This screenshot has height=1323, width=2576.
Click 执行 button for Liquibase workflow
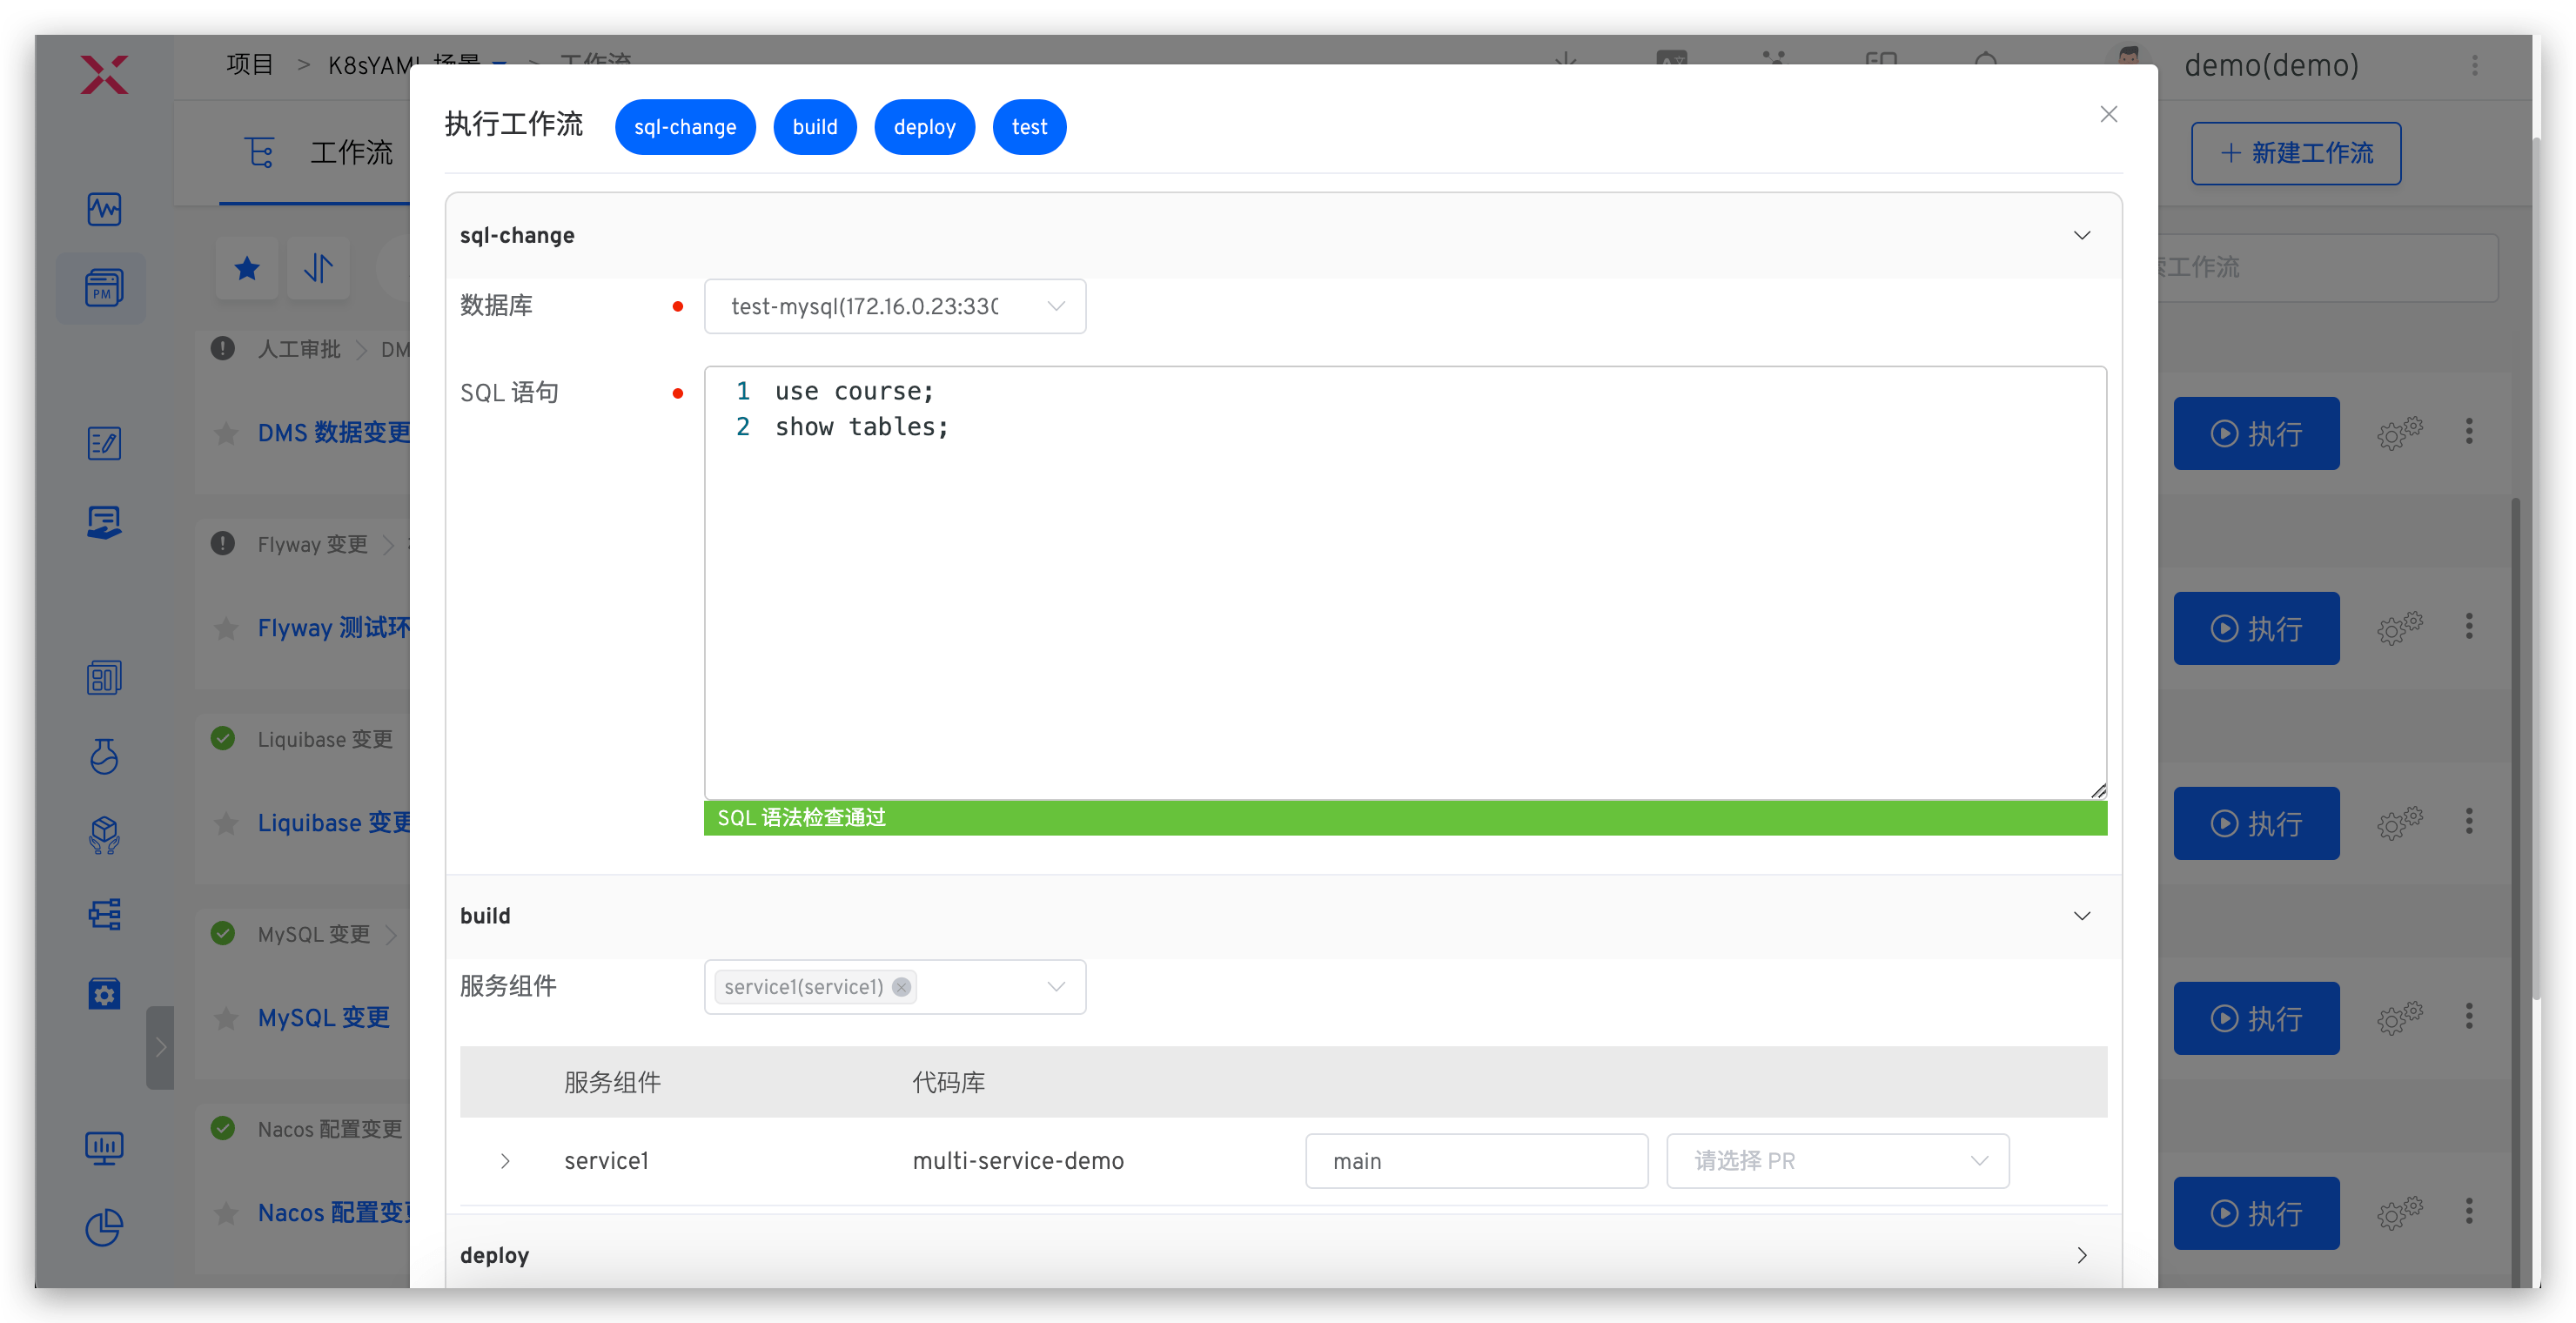click(2255, 823)
